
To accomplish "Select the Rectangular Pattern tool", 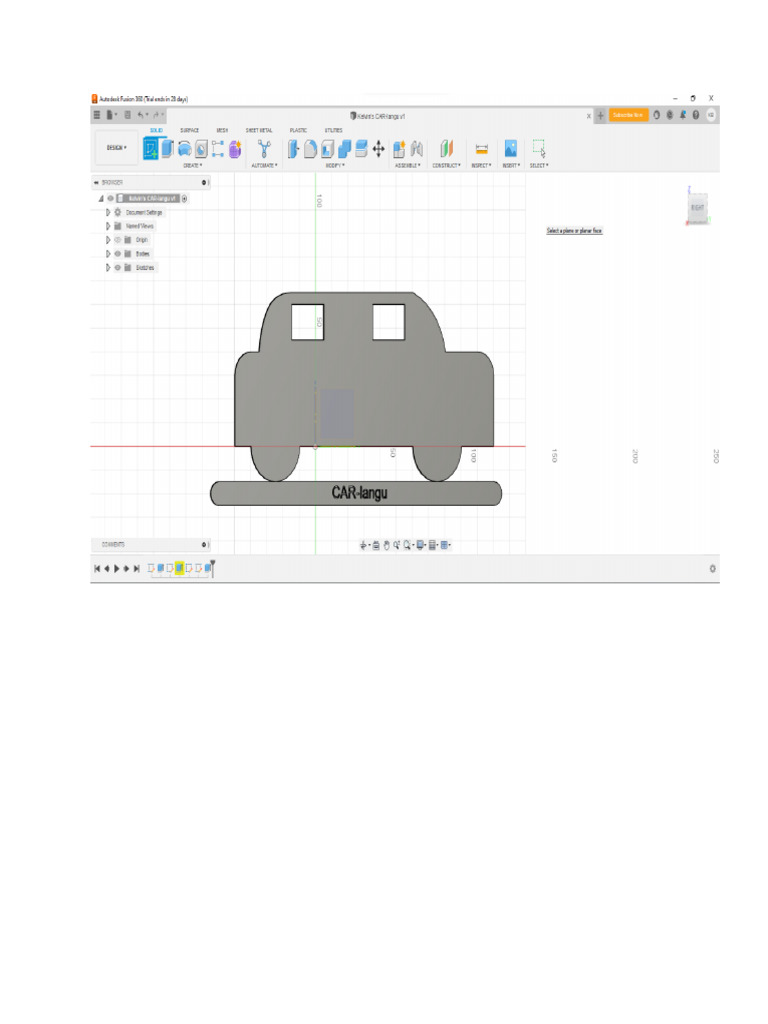I will click(217, 149).
